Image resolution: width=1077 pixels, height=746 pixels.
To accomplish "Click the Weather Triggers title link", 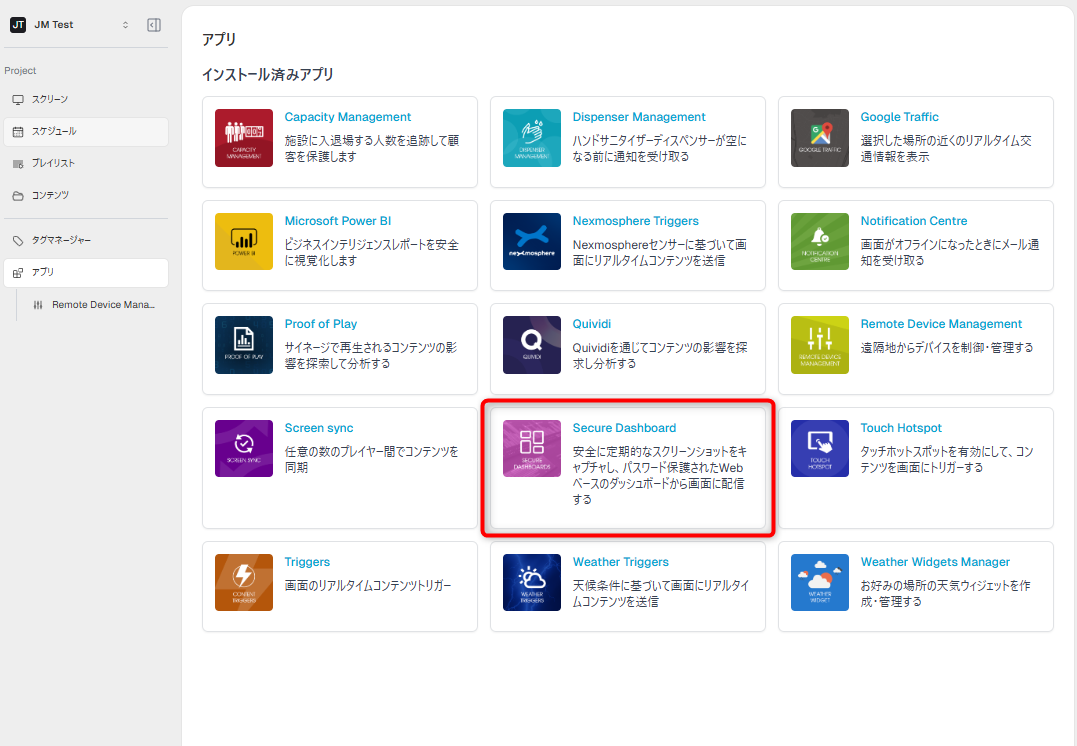I will pos(620,561).
